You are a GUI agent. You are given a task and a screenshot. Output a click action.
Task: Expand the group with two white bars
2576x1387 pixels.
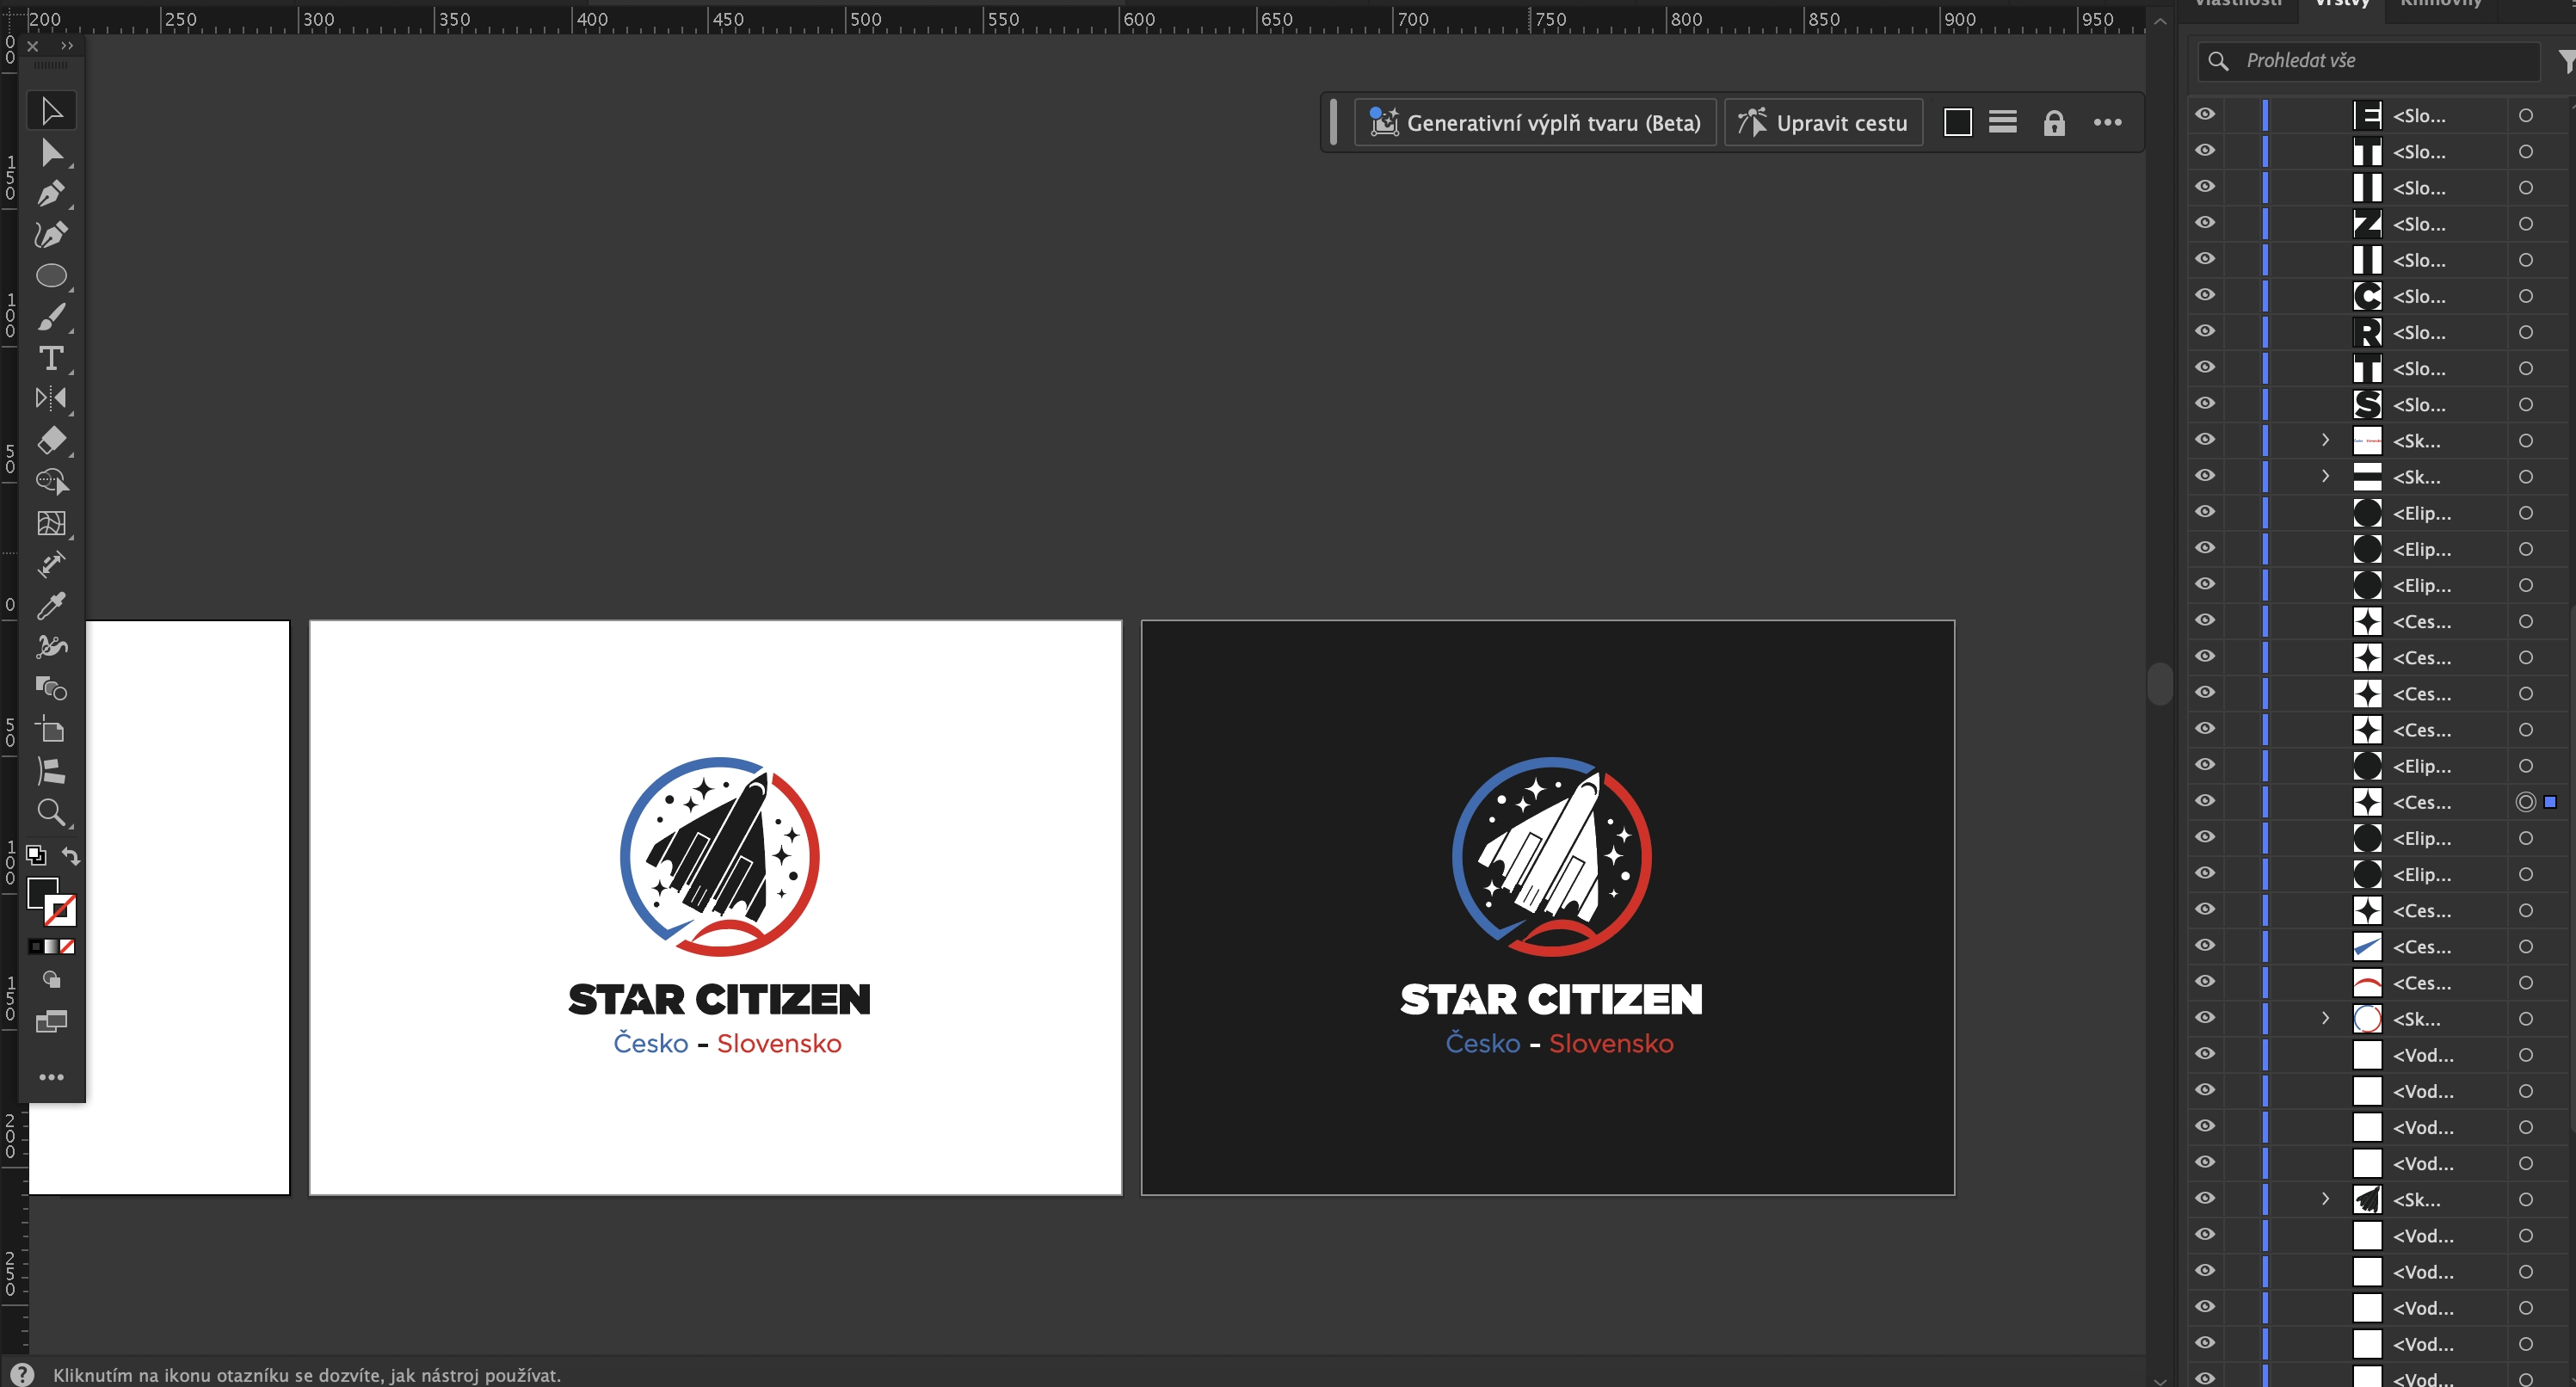tap(2325, 476)
